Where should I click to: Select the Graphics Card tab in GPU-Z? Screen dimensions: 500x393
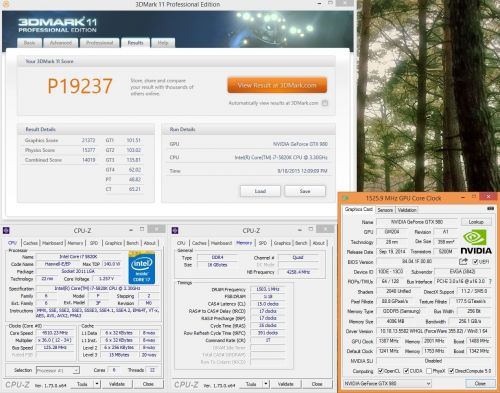358,209
